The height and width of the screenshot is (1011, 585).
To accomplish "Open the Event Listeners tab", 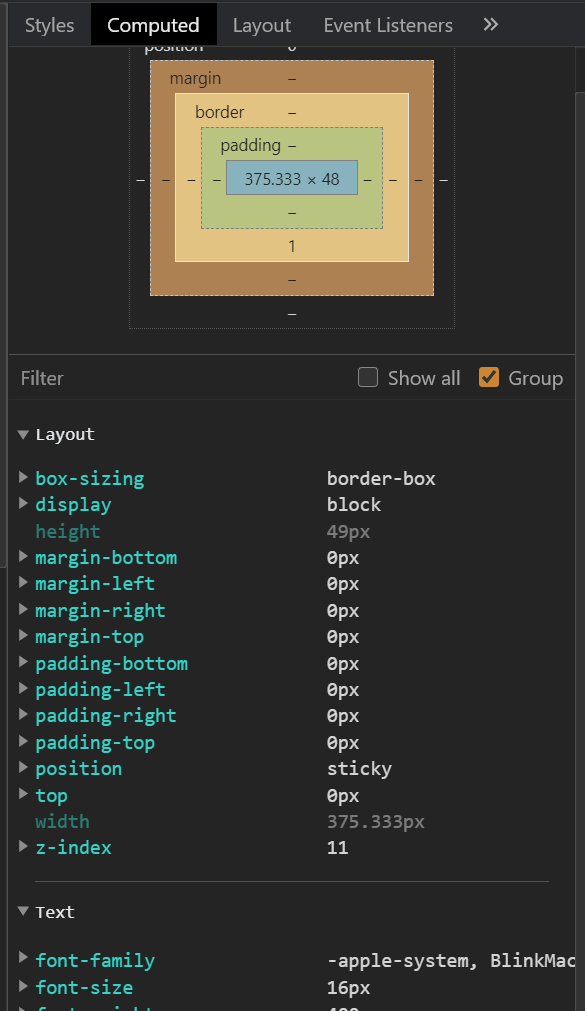I will tap(388, 25).
